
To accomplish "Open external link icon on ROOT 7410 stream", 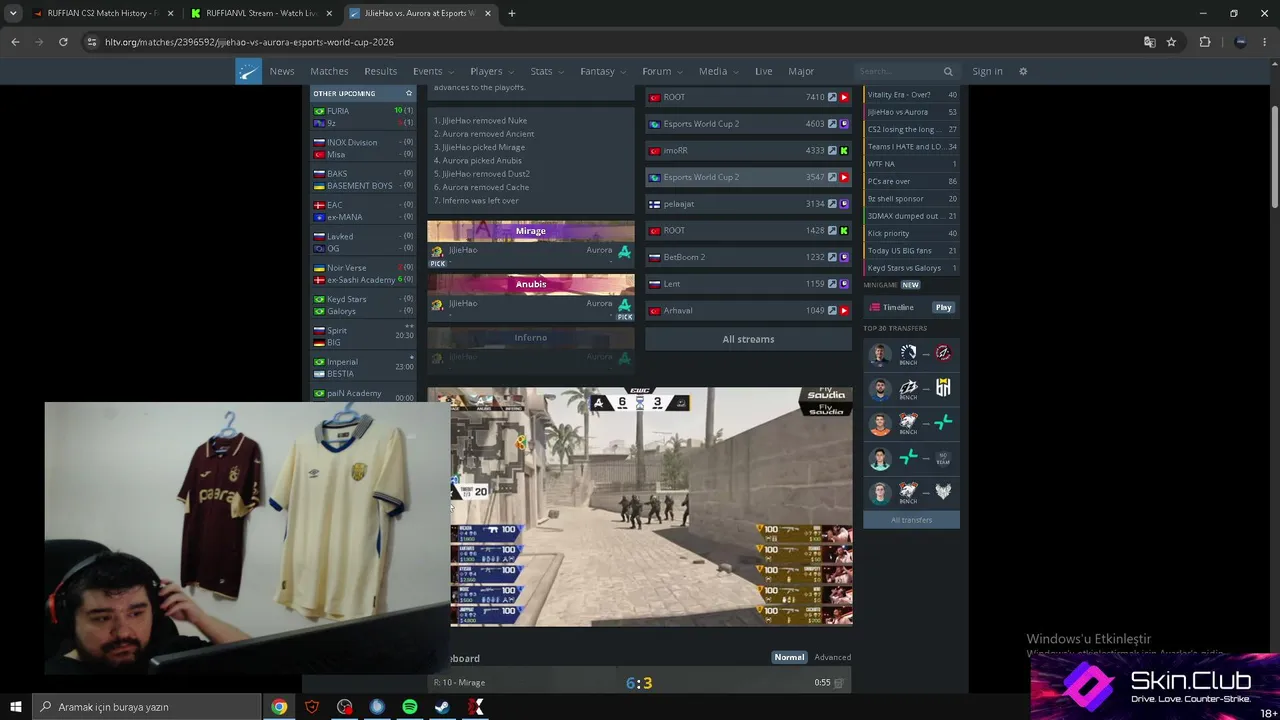I will pos(832,97).
